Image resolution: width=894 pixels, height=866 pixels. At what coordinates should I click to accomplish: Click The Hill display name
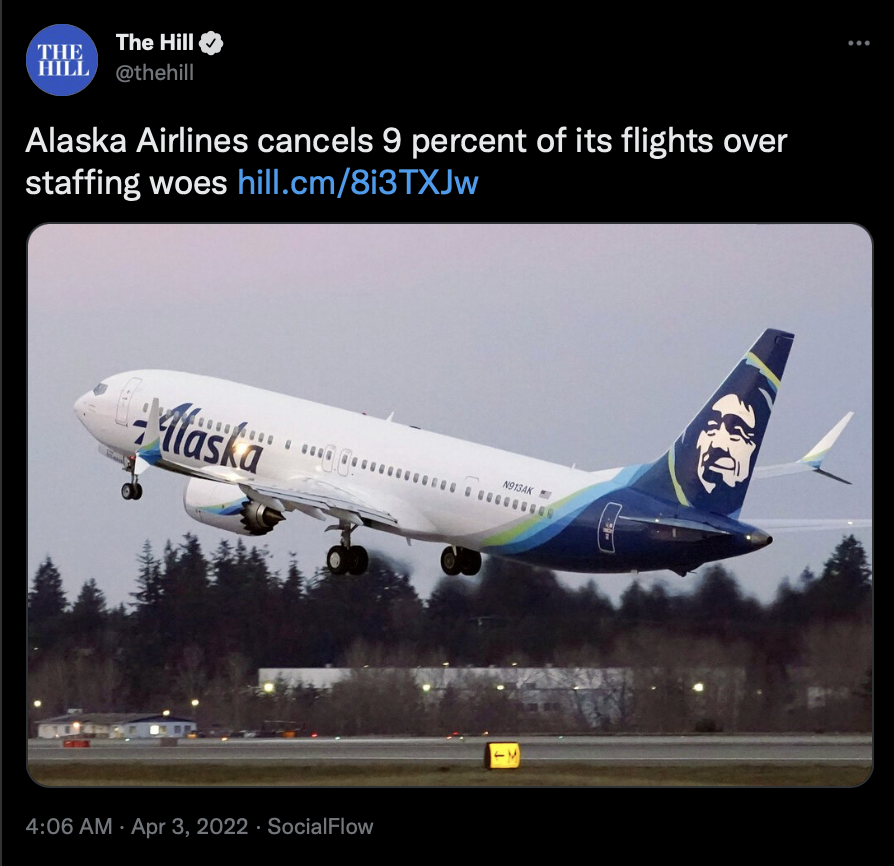pos(155,43)
